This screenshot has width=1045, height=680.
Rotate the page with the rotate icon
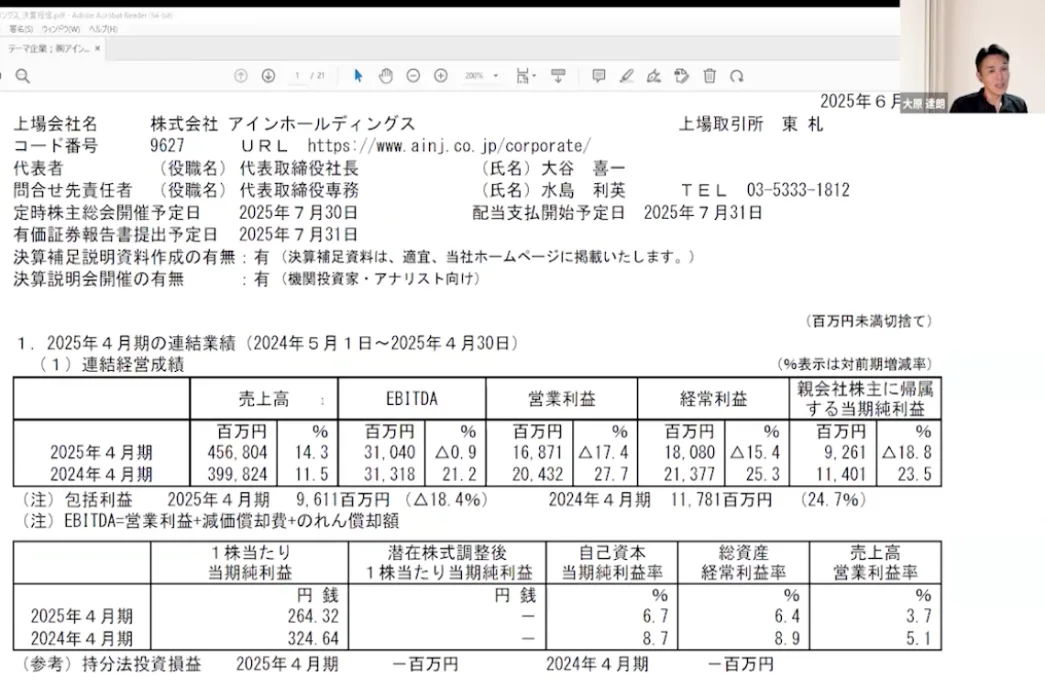click(736, 76)
